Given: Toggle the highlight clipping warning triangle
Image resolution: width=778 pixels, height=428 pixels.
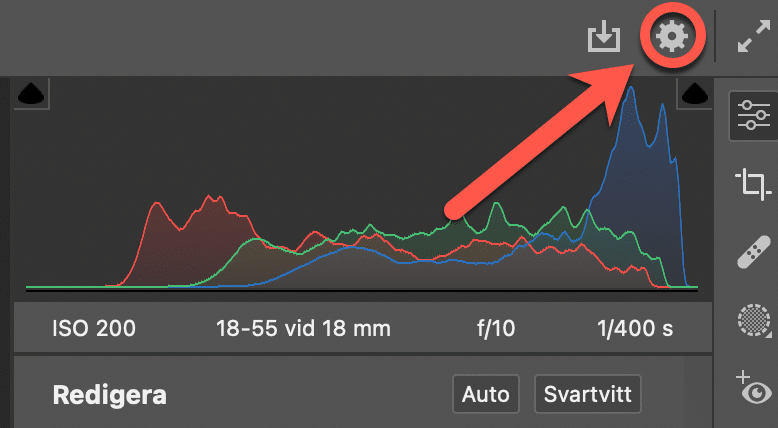Looking at the screenshot, I should coord(692,94).
